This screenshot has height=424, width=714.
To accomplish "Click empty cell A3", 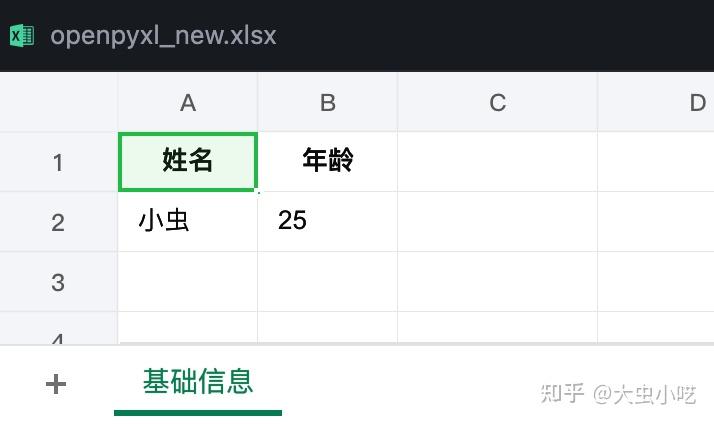I will click(188, 282).
